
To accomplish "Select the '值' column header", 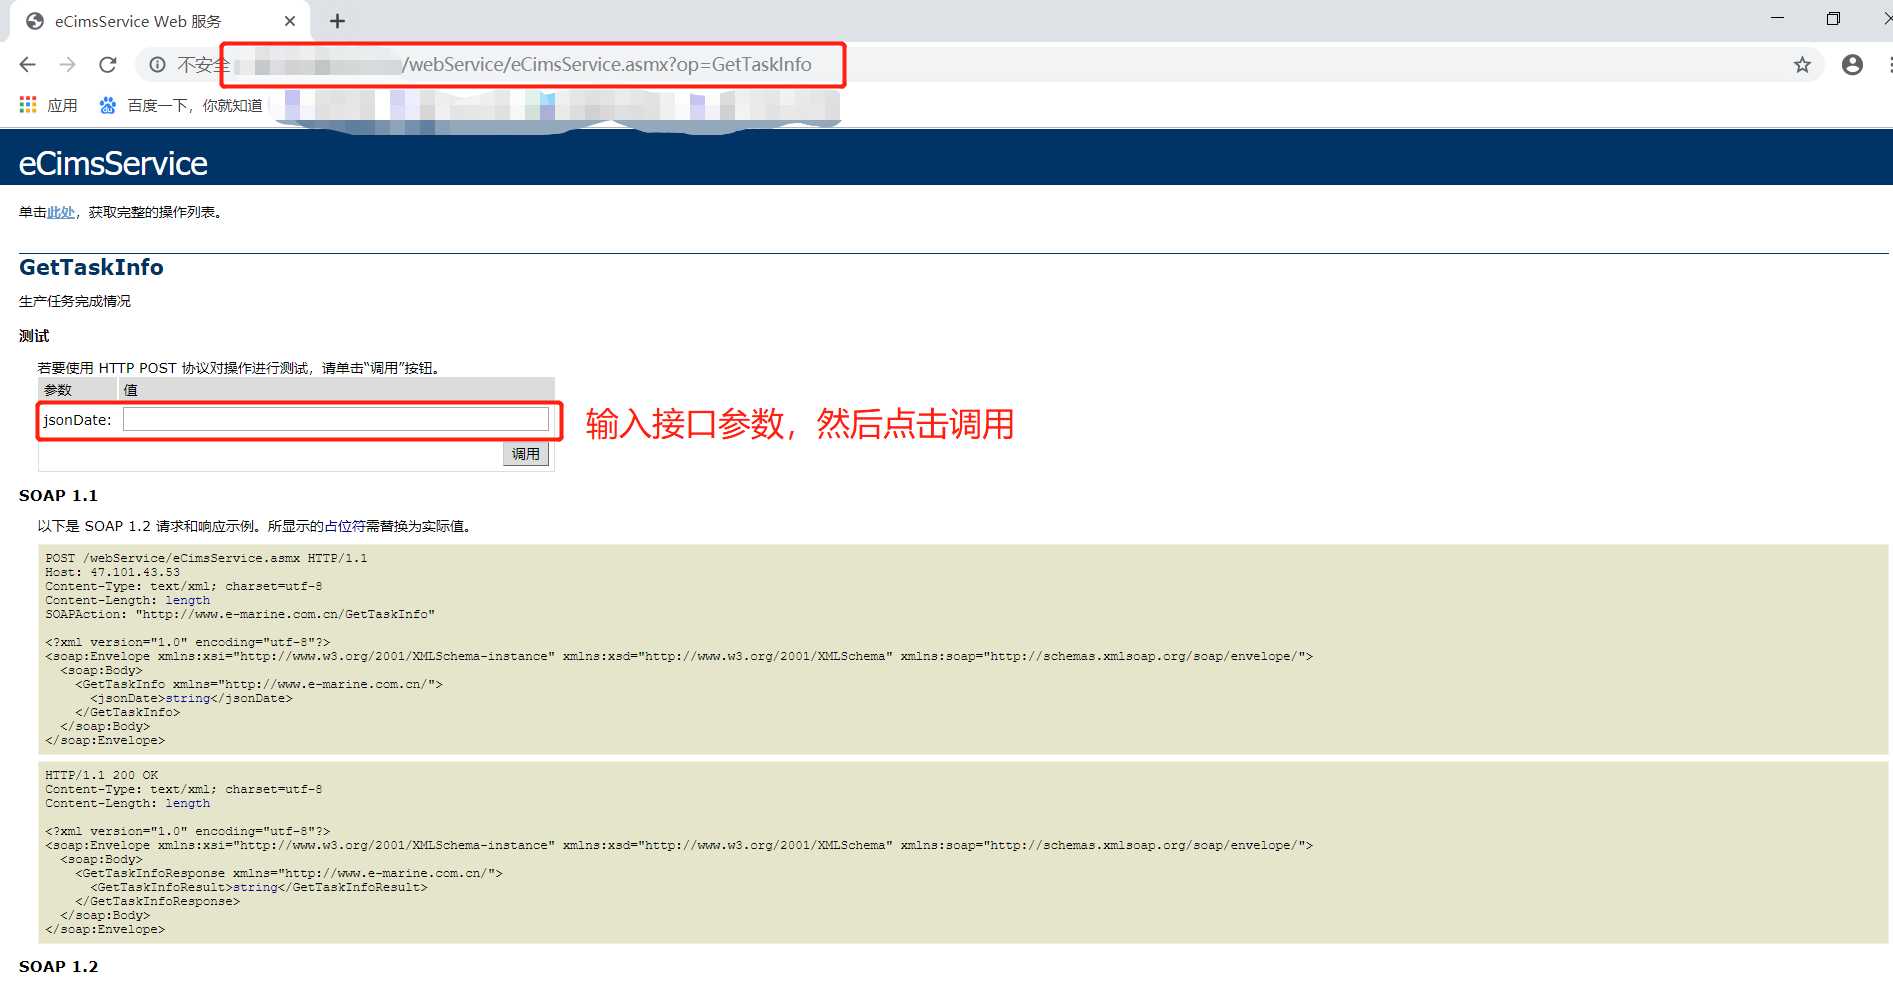I will coord(131,390).
